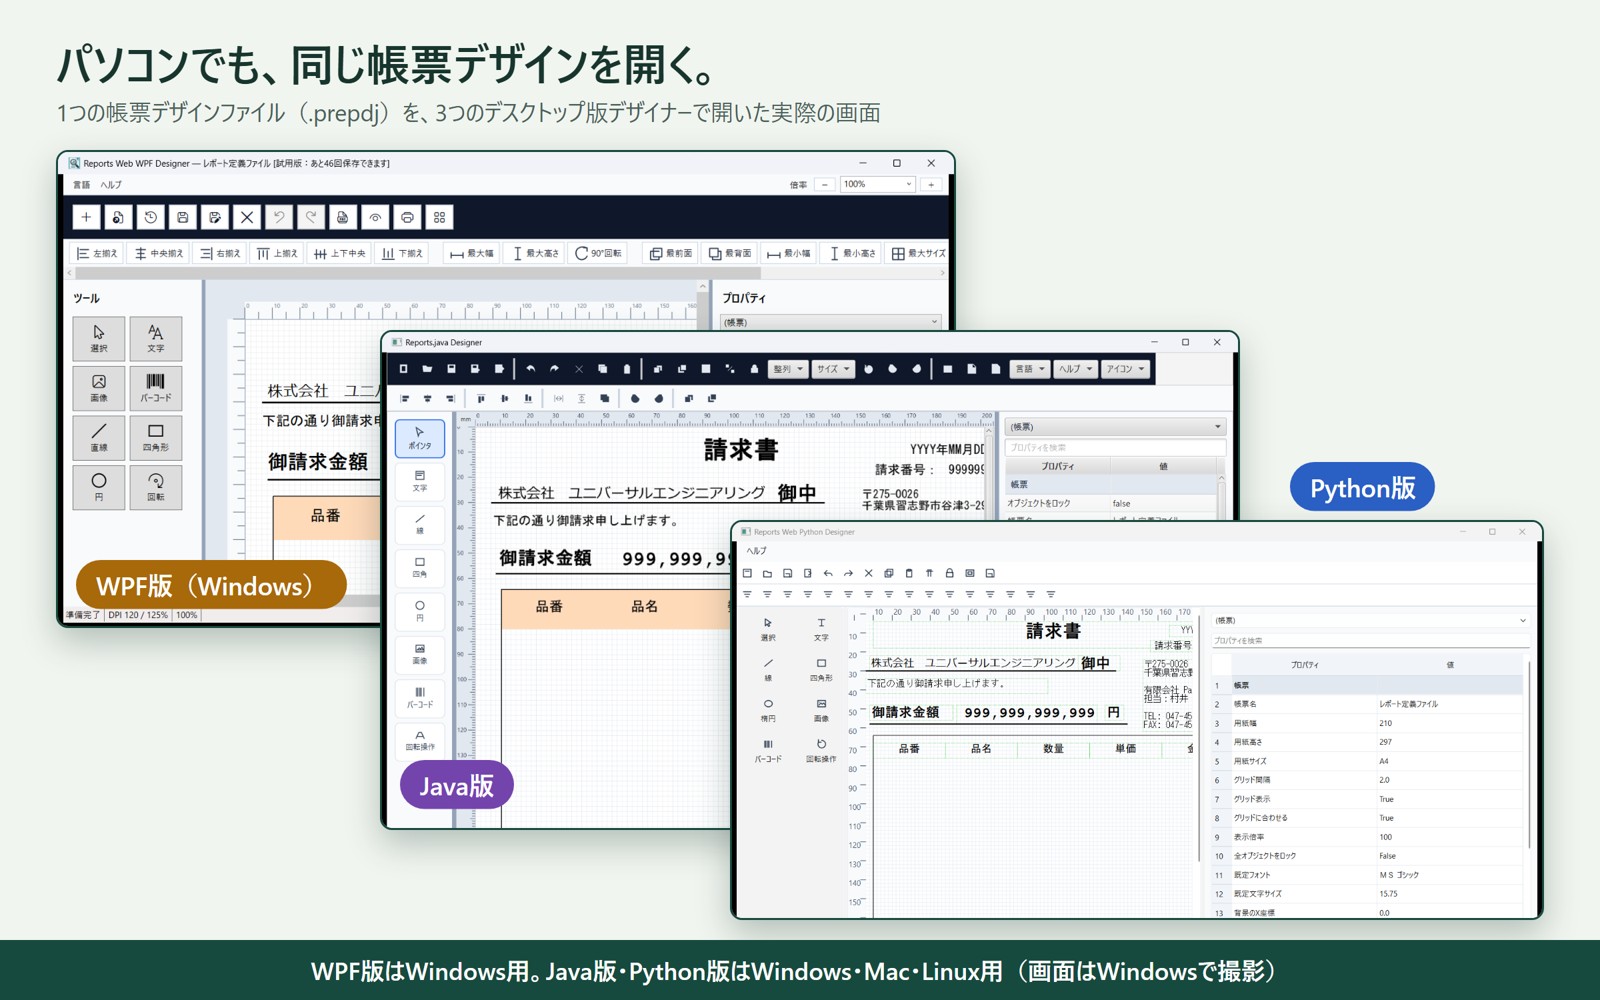Click the 左揃え align-left button in WPF Designer
The height and width of the screenshot is (1000, 1600).
point(97,253)
